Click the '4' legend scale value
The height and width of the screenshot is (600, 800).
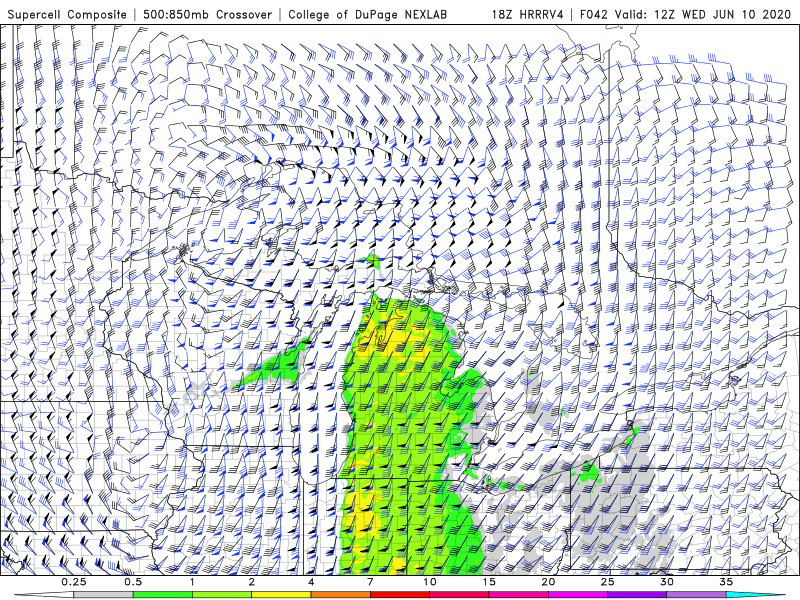tap(311, 582)
